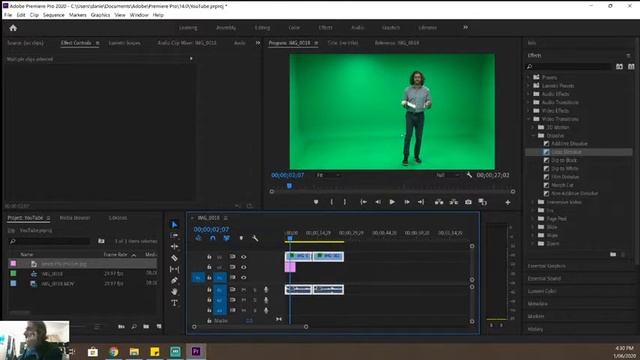Open the File menu
The image size is (640, 360).
pos(8,15)
